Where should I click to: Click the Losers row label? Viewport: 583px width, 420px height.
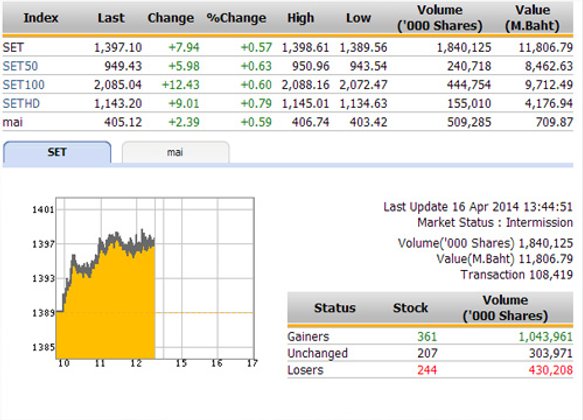[305, 370]
